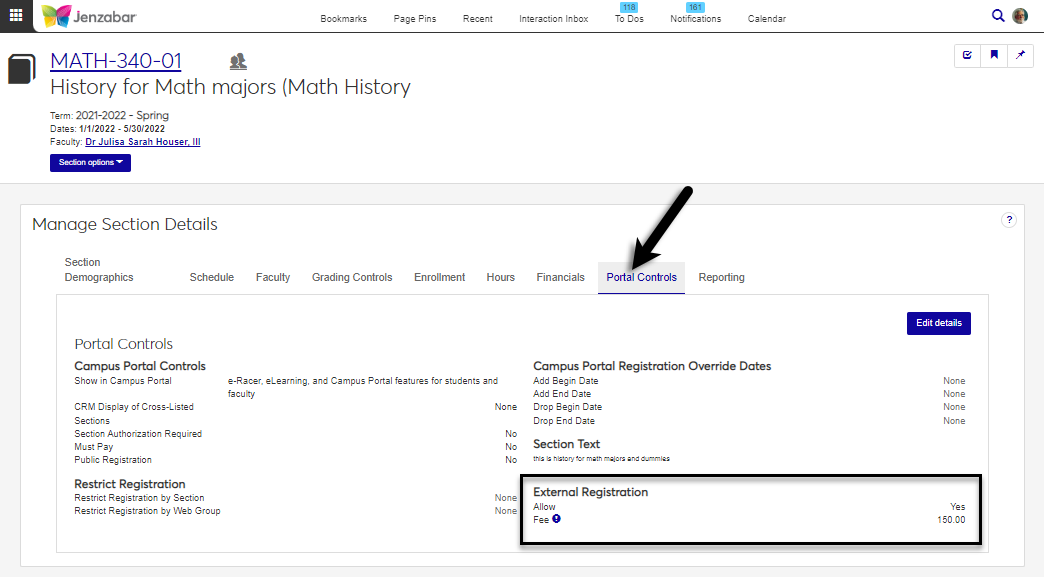The width and height of the screenshot is (1044, 577).
Task: Click the Fee info tooltip icon
Action: 556,519
